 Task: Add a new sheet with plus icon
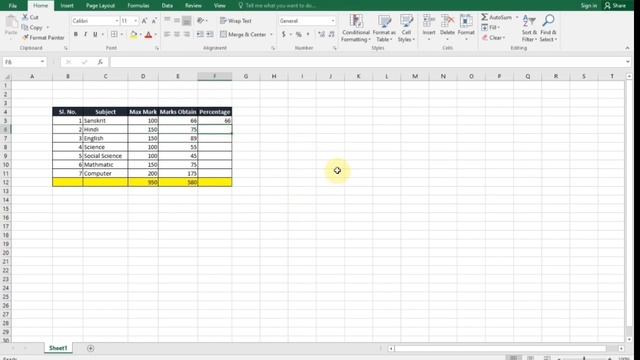point(91,348)
